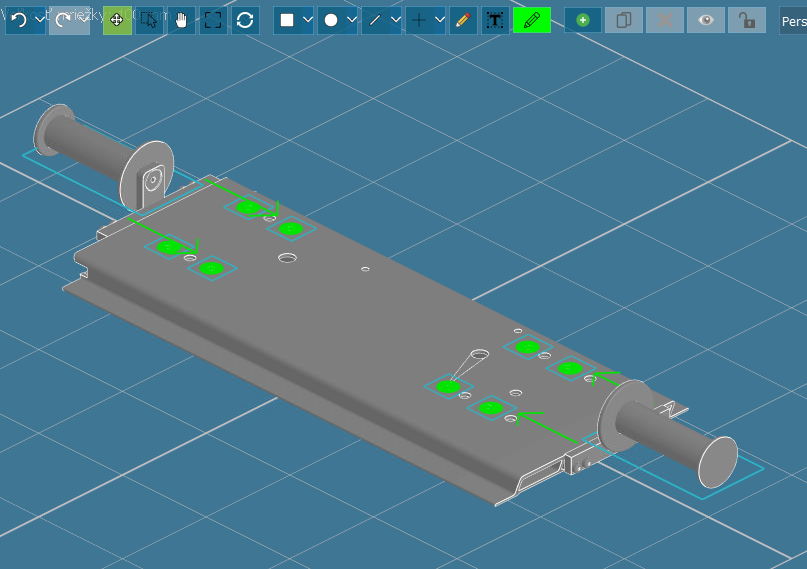The height and width of the screenshot is (569, 807).
Task: Open the crosshair tool dropdown arrow
Action: tap(439, 20)
